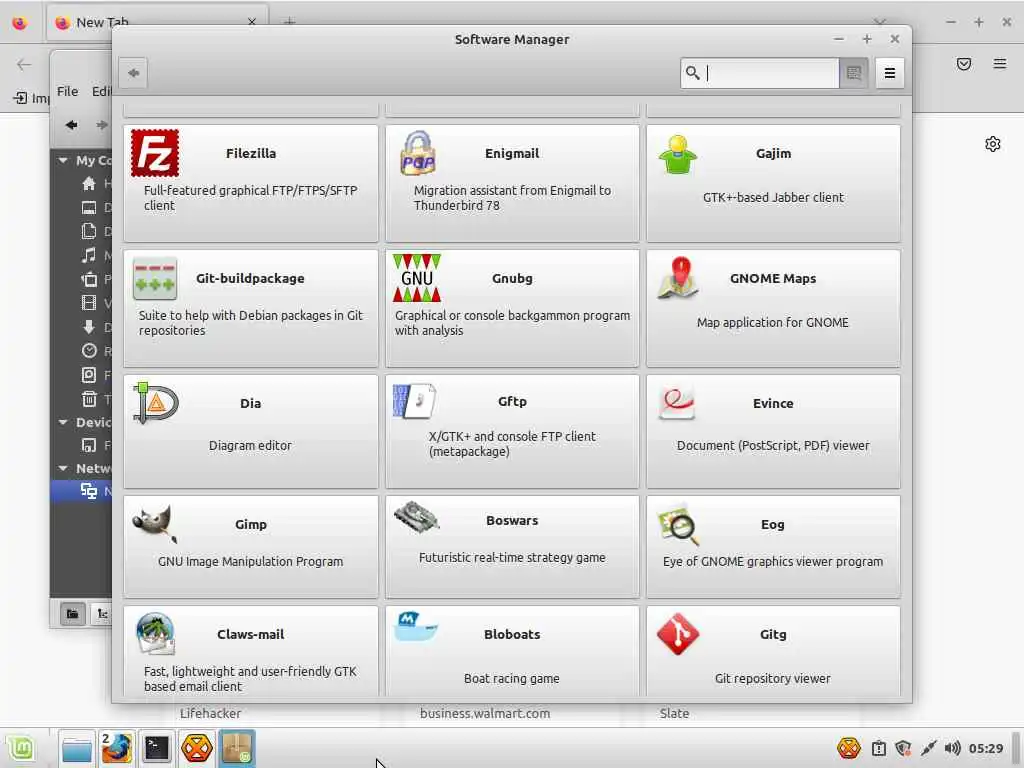This screenshot has height=768, width=1024.
Task: Activate Software Manager taskbar item
Action: [x=237, y=748]
